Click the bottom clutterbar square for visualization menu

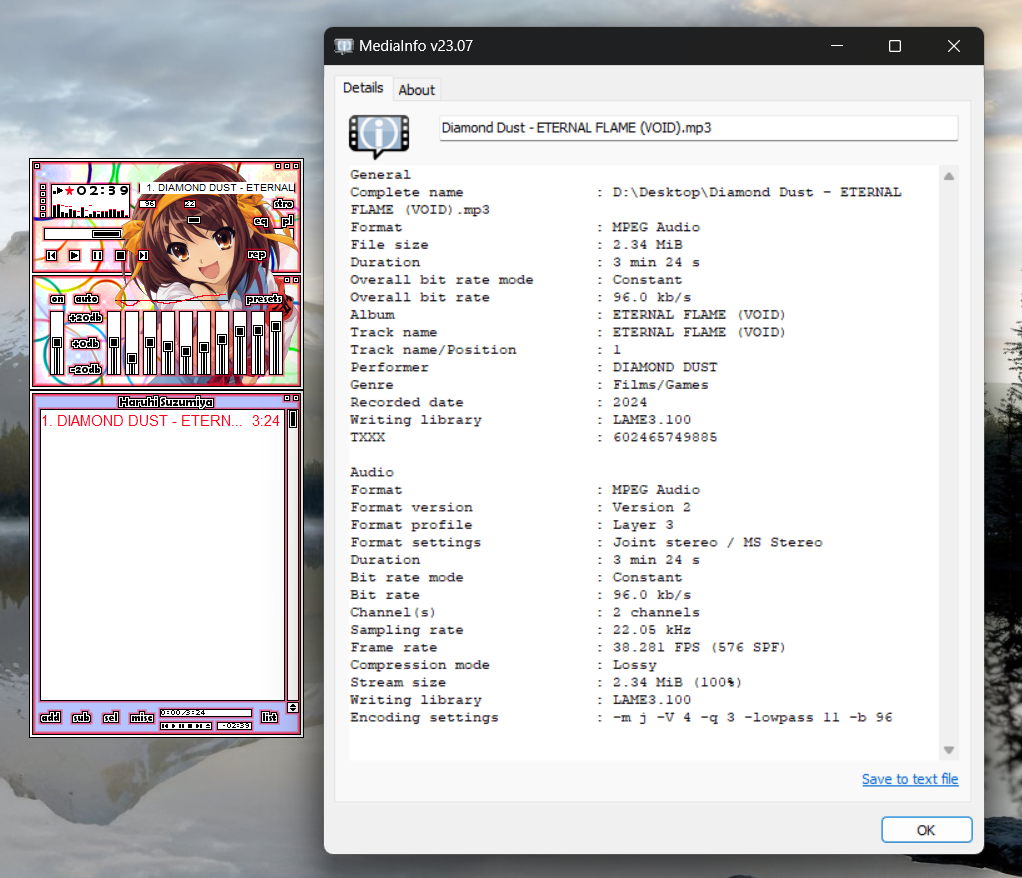[43, 215]
